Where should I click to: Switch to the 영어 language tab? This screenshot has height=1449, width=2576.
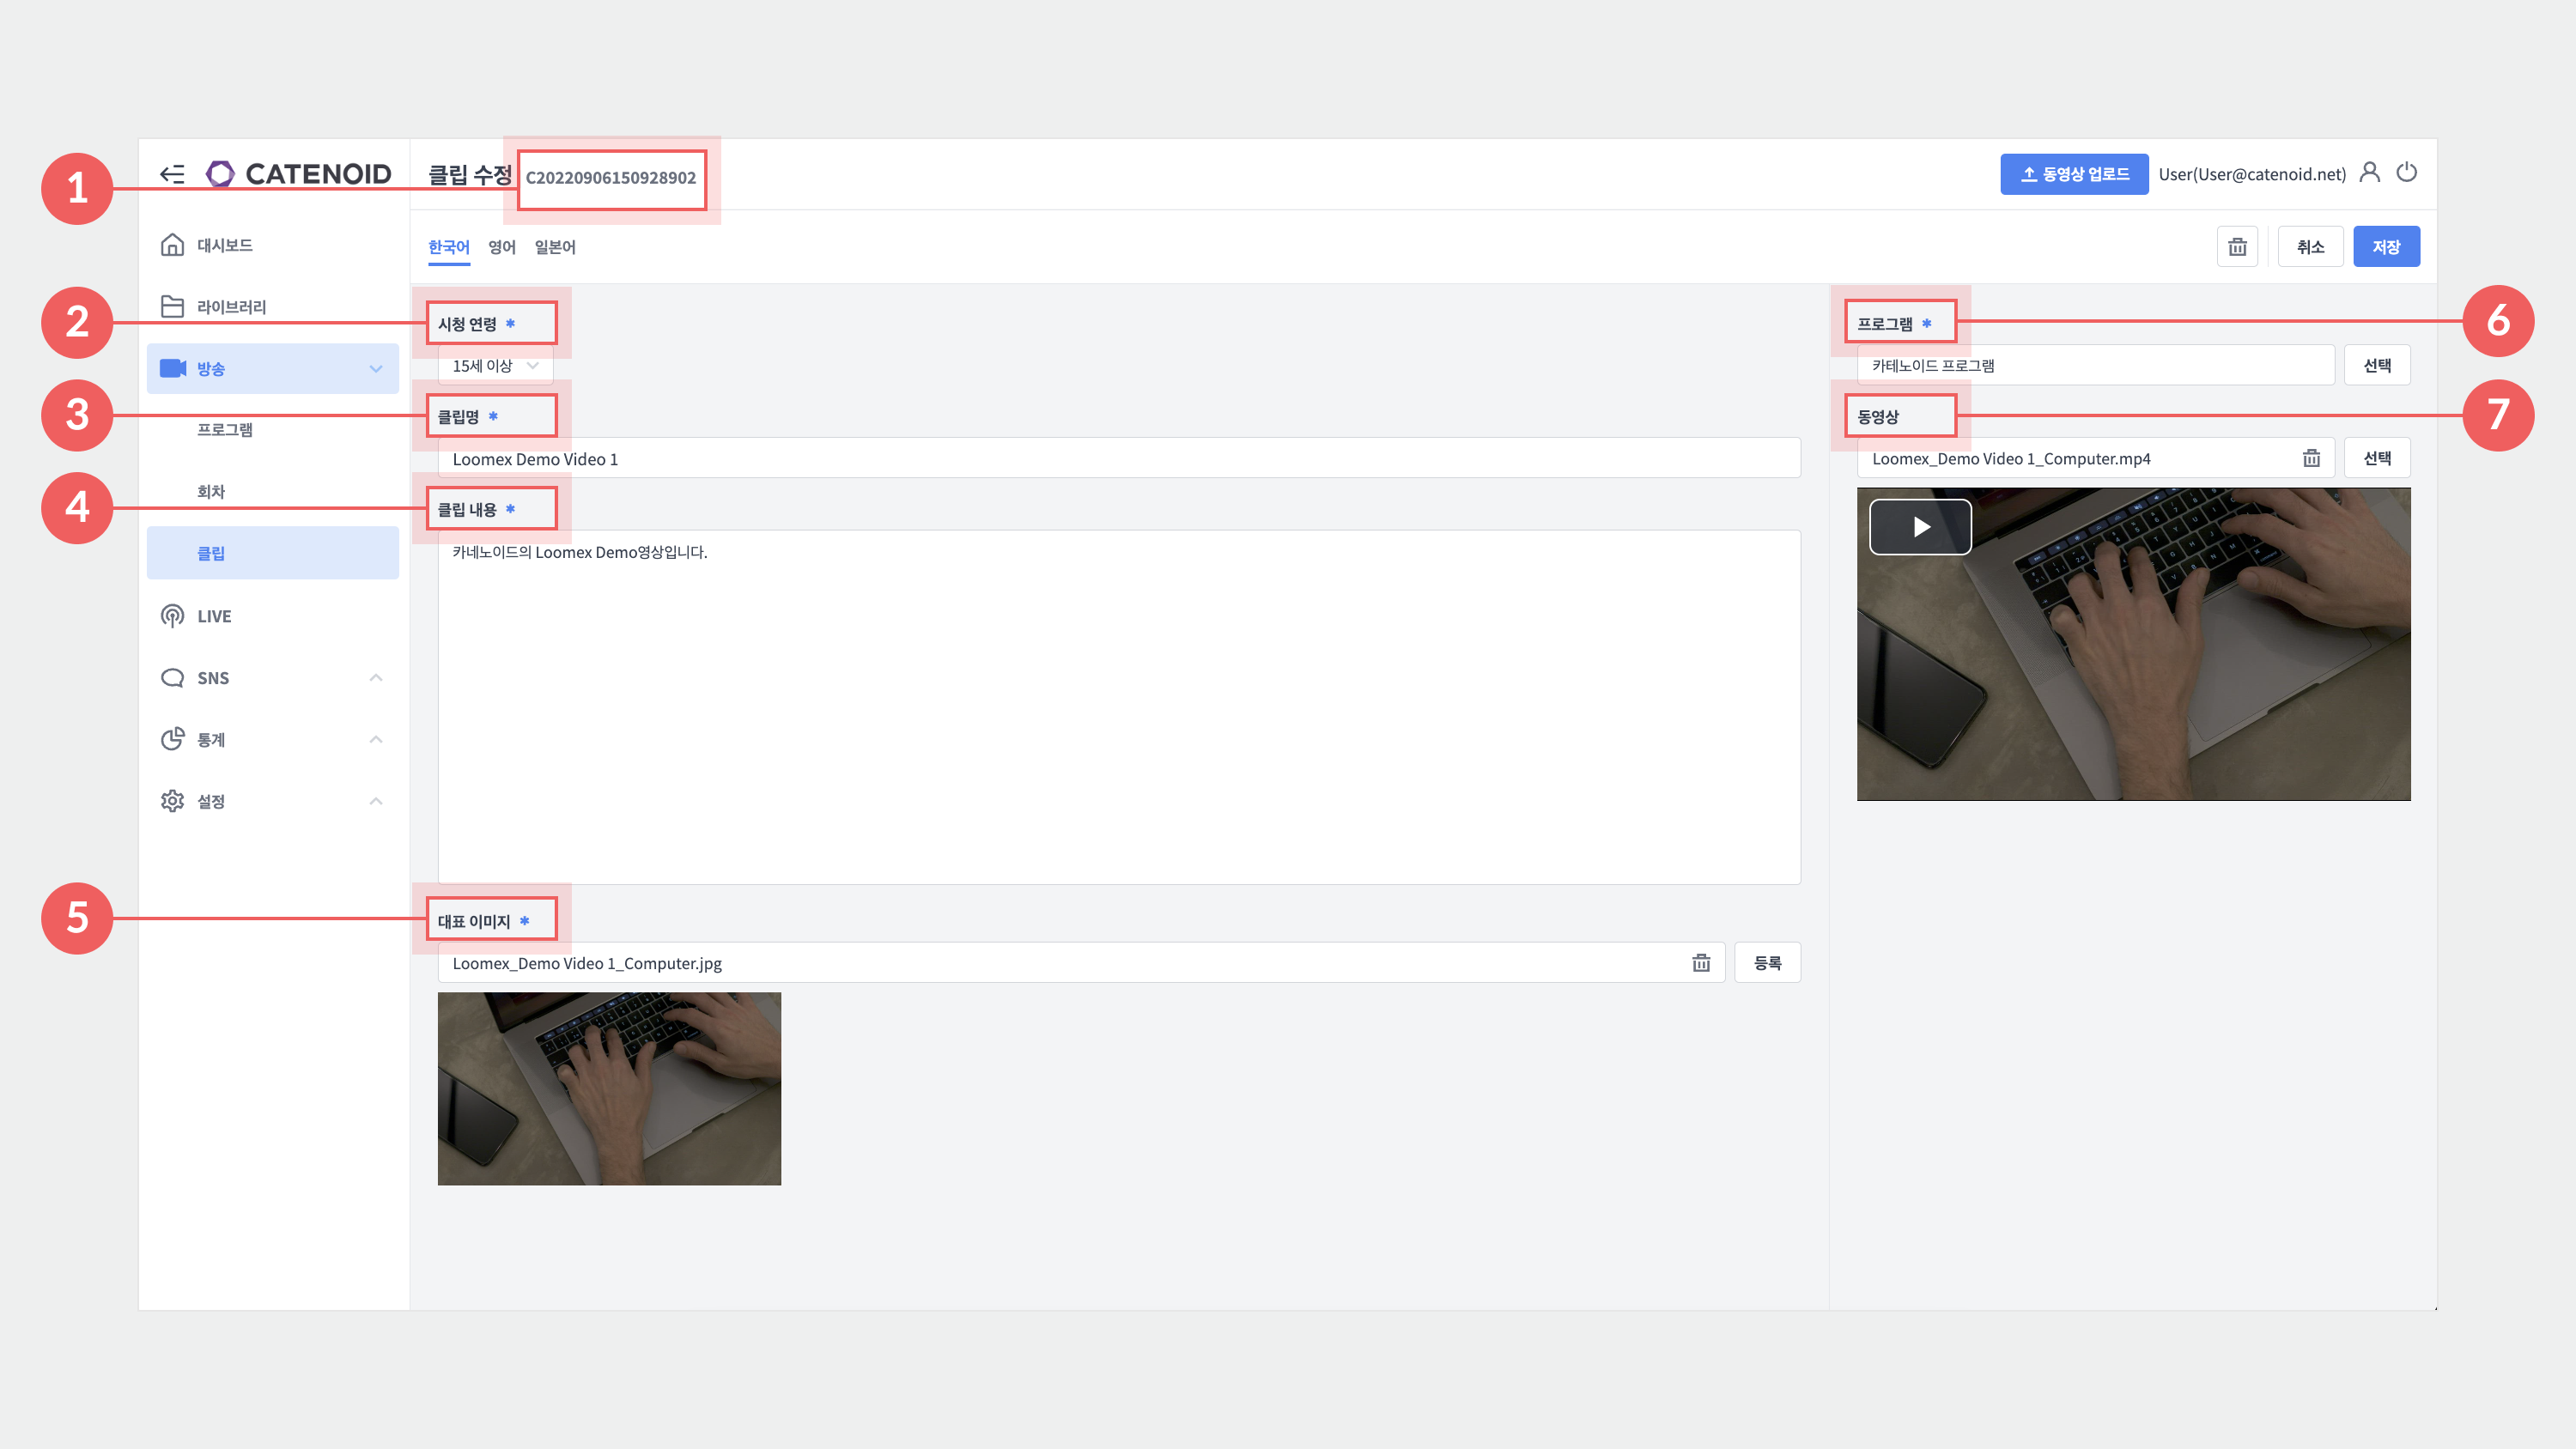click(501, 247)
